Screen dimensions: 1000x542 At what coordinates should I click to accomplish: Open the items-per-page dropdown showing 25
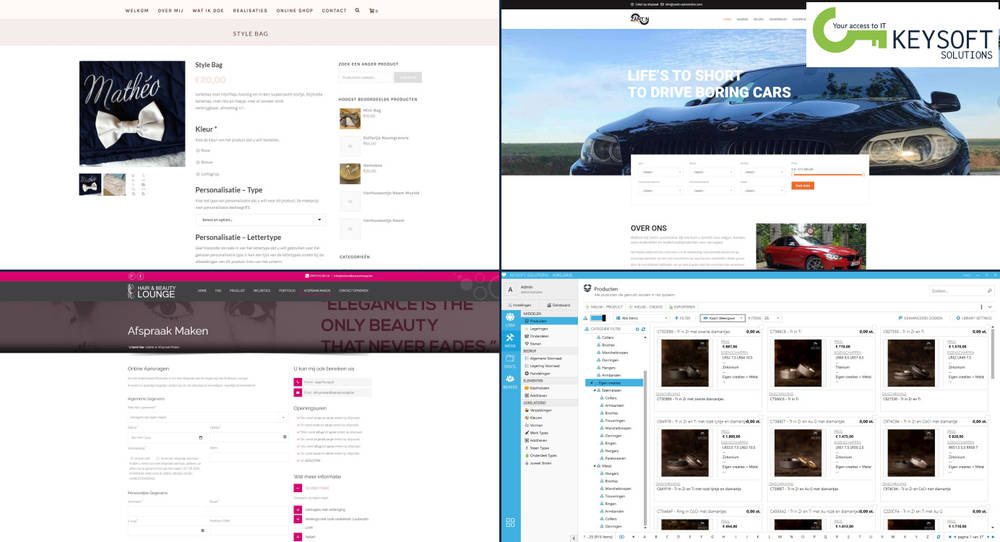tap(772, 318)
